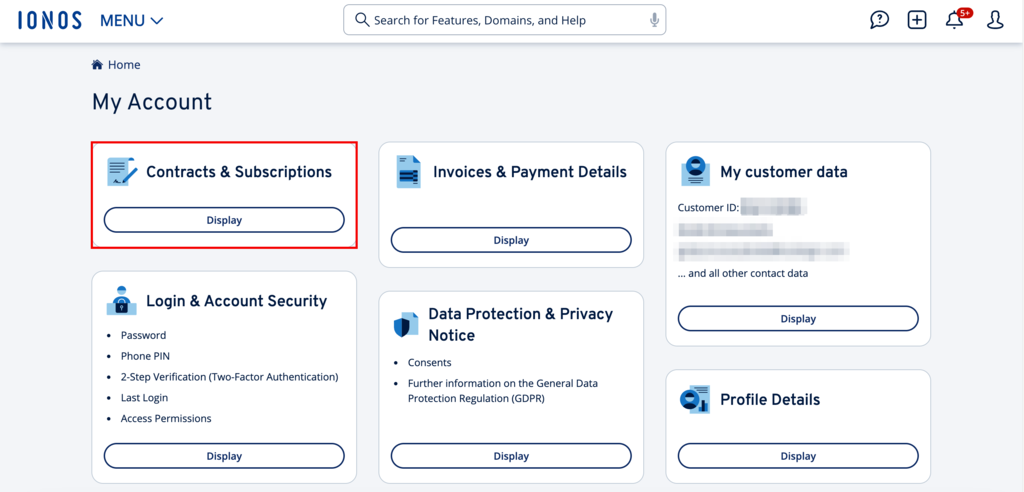The image size is (1024, 492).
Task: Expand the MENU dropdown
Action: (132, 20)
